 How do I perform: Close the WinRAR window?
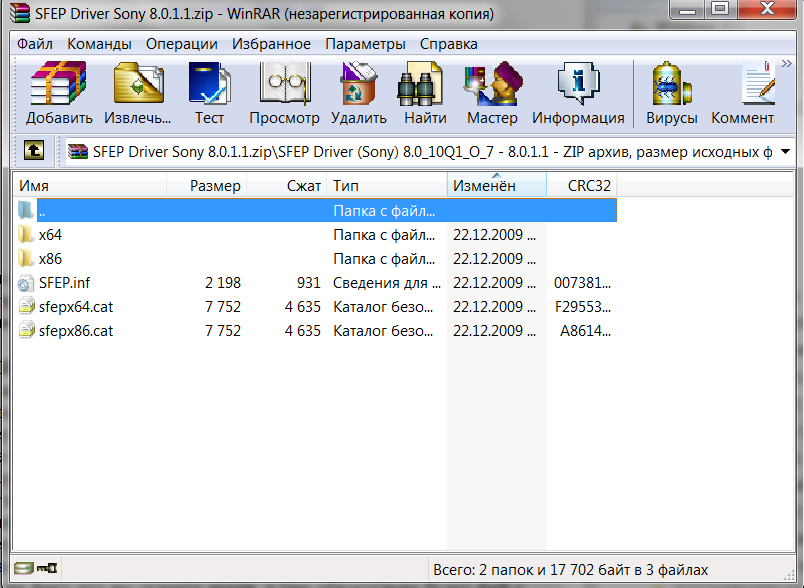[x=768, y=9]
